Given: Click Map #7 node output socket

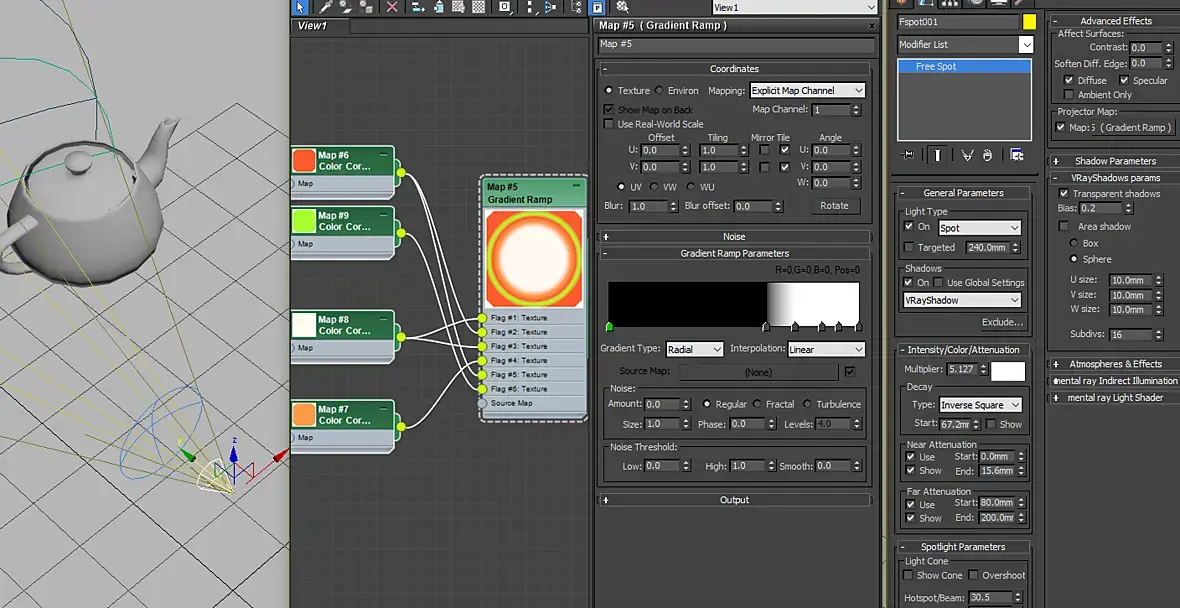Looking at the screenshot, I should tap(400, 427).
